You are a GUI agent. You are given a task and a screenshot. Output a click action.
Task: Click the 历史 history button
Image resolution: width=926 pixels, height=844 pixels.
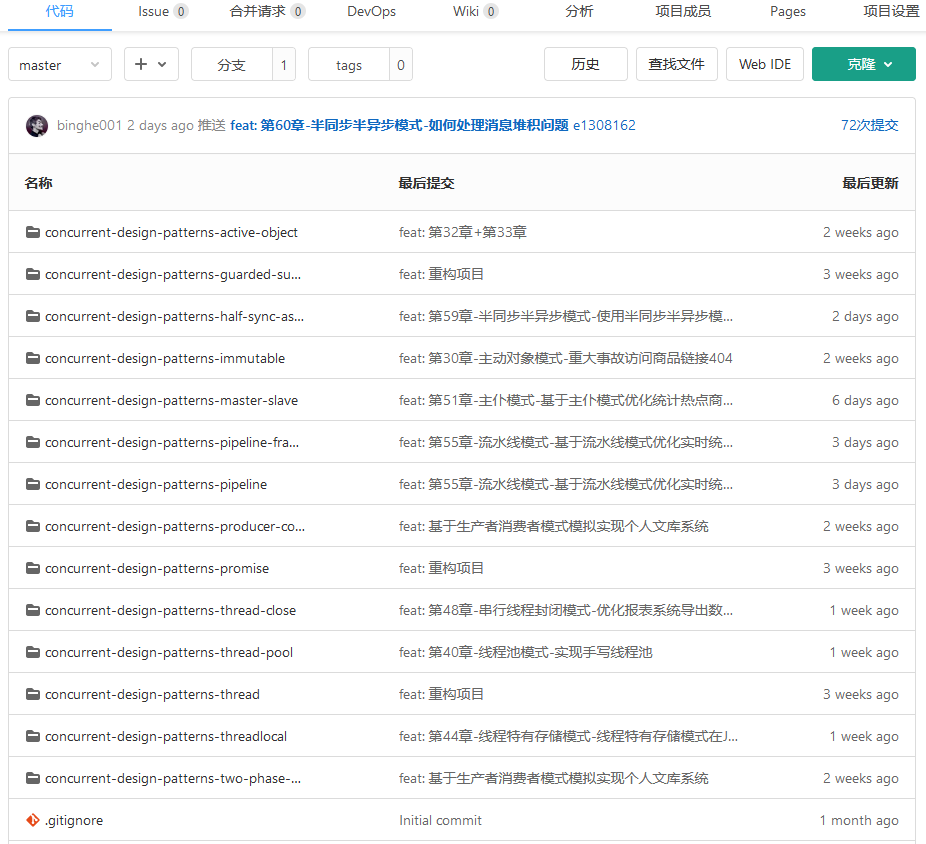tap(585, 64)
